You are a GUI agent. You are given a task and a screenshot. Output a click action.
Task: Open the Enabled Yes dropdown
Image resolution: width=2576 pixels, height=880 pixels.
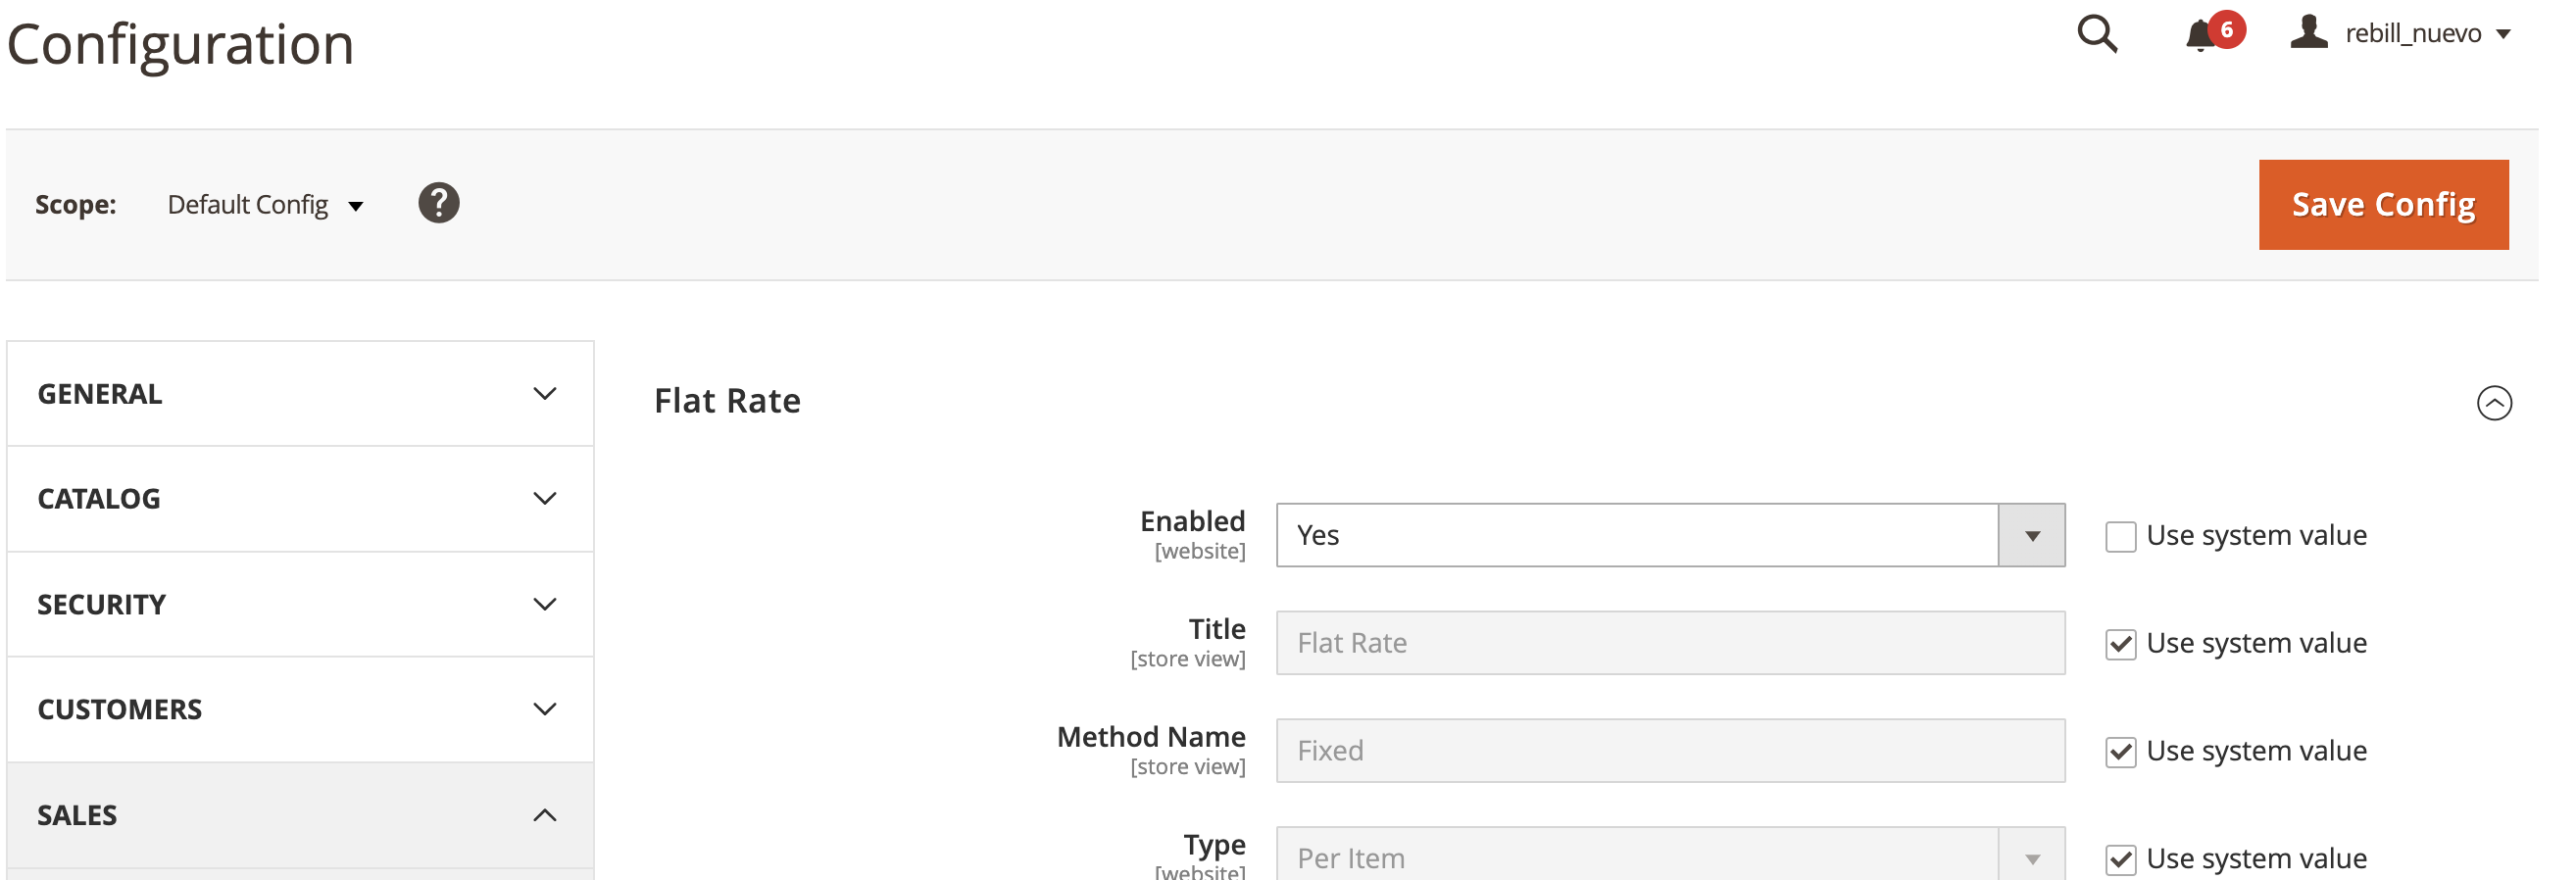point(1669,535)
